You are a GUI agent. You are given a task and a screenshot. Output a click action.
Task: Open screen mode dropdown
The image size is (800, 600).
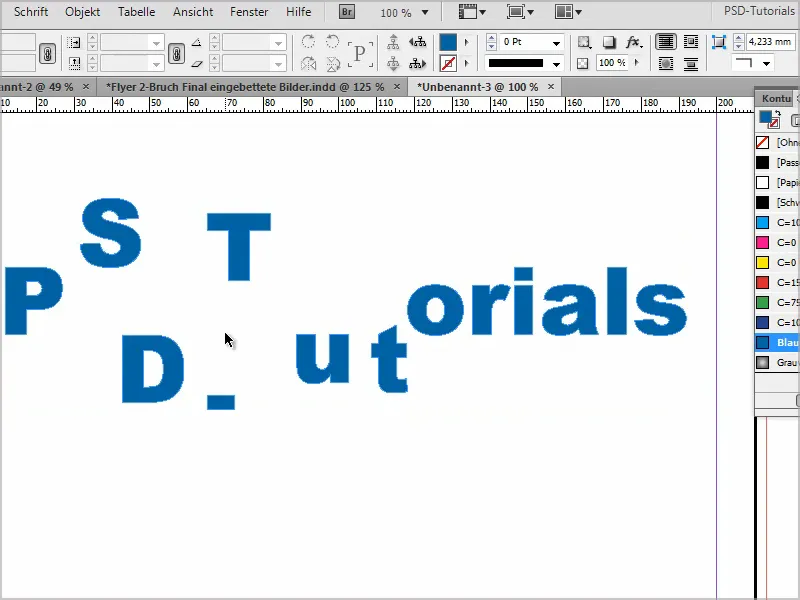[520, 12]
